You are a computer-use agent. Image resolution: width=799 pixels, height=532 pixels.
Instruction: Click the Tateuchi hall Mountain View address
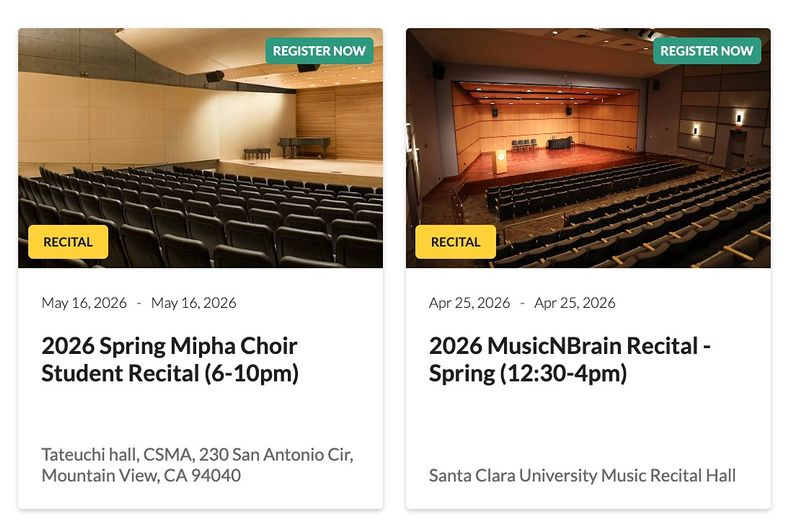pos(197,465)
